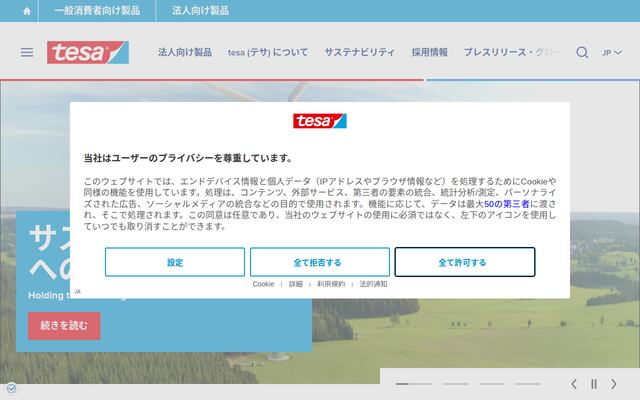
Task: Open the hamburger menu icon
Action: coord(27,52)
